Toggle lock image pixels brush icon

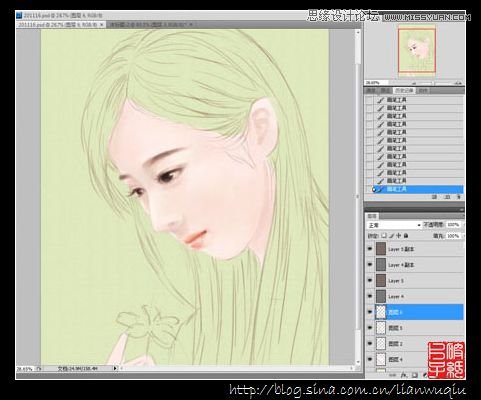(392, 236)
